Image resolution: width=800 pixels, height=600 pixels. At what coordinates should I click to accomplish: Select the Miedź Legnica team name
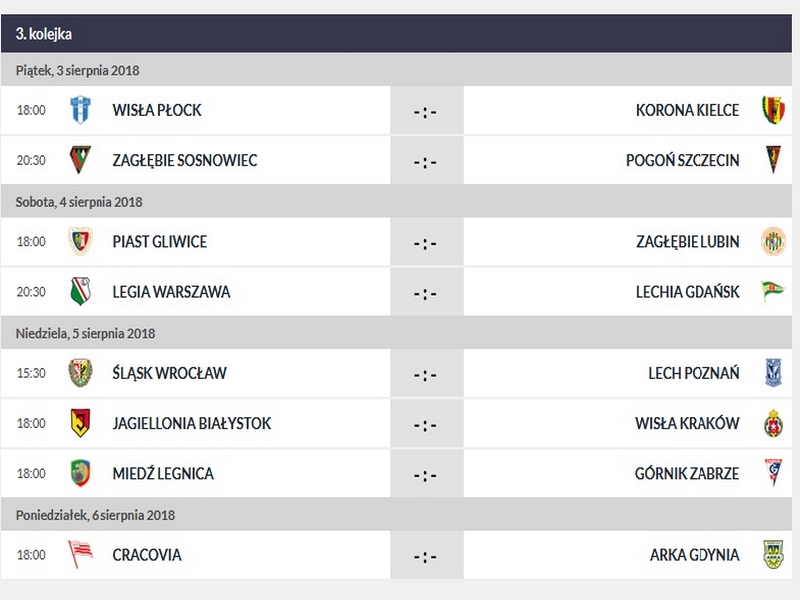click(163, 473)
